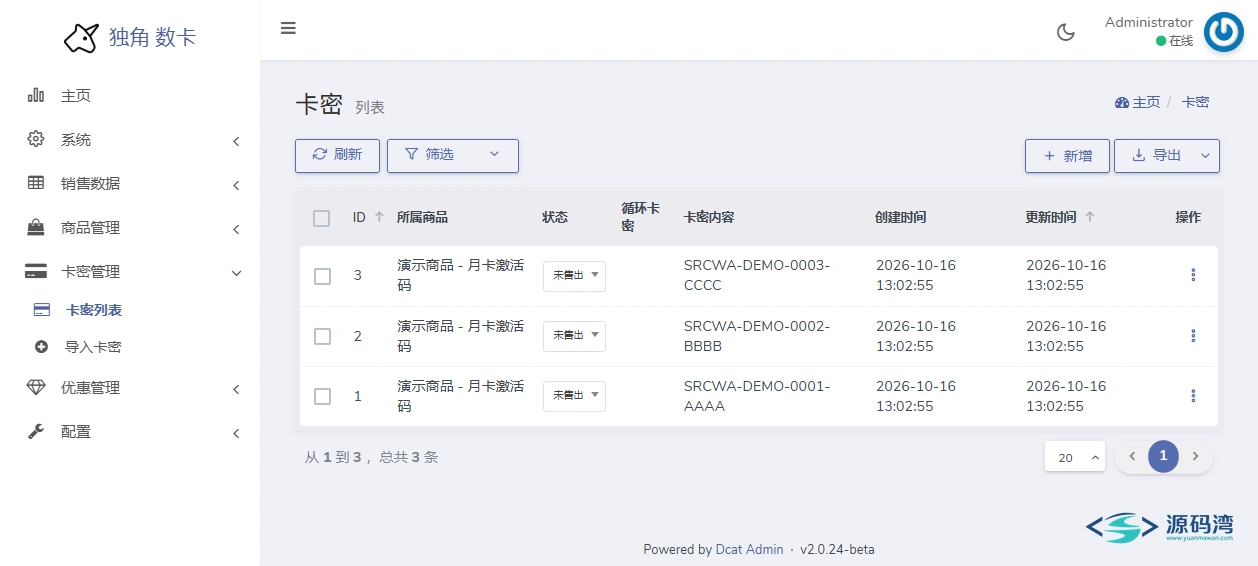Click the 卡密 breadcrumb text
The height and width of the screenshot is (566, 1258).
tap(1195, 102)
